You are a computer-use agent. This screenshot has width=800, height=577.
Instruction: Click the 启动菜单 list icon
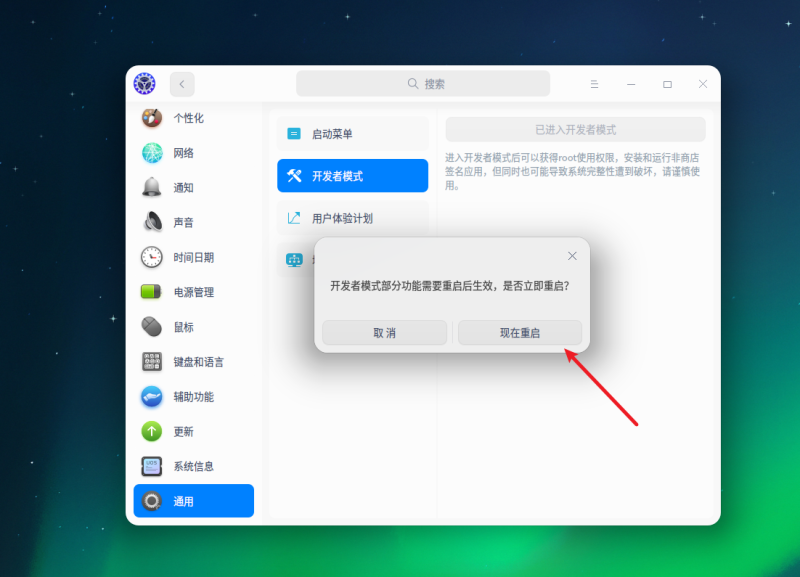point(294,134)
